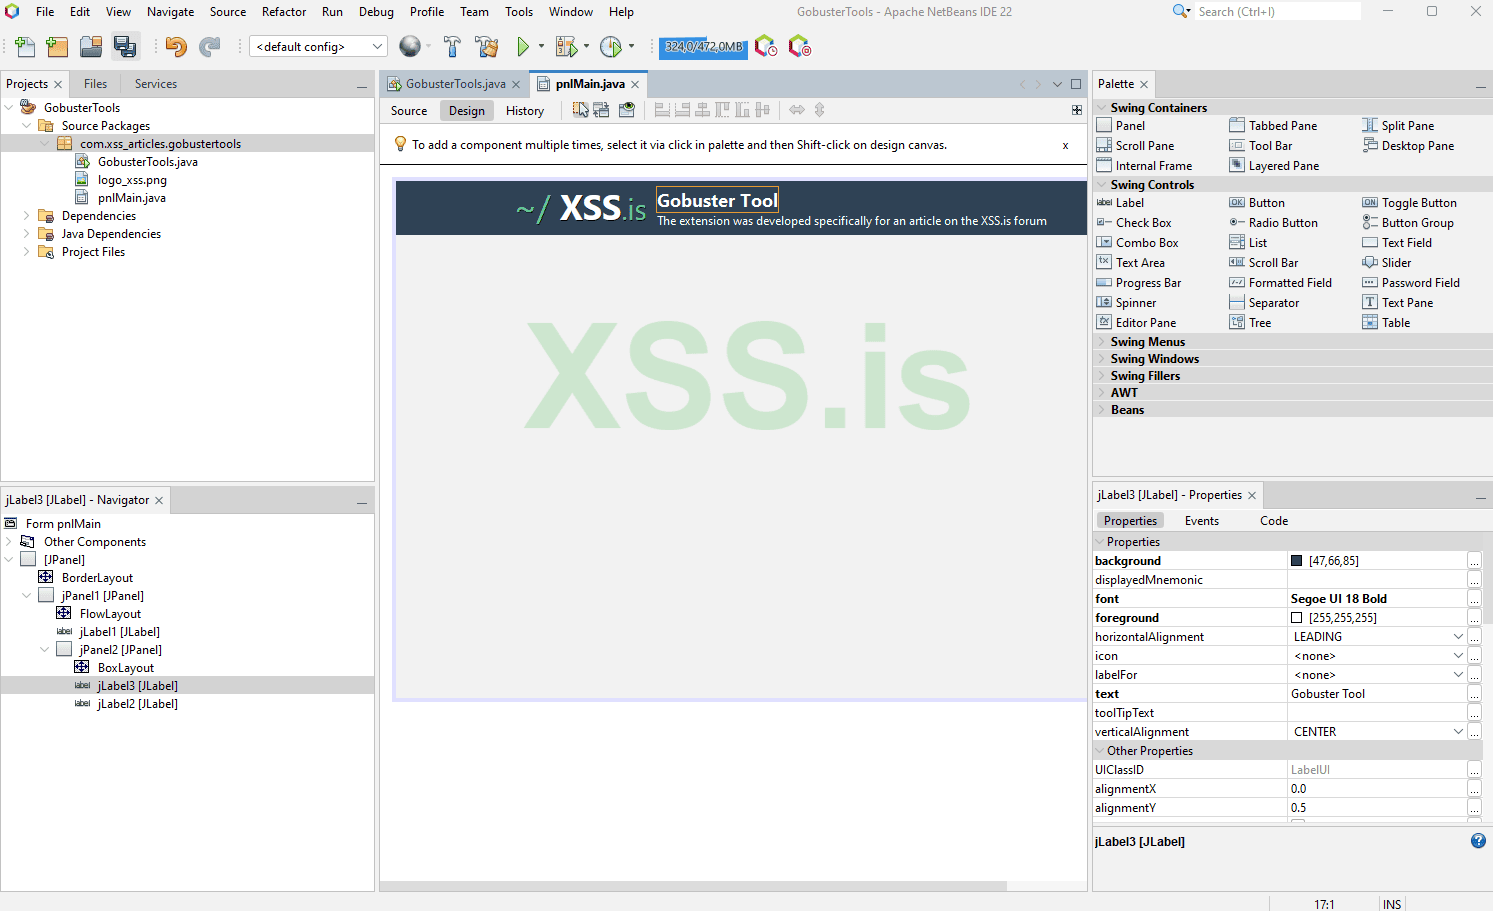This screenshot has height=911, width=1493.
Task: Select BorderLayout in the Navigator
Action: tap(97, 578)
